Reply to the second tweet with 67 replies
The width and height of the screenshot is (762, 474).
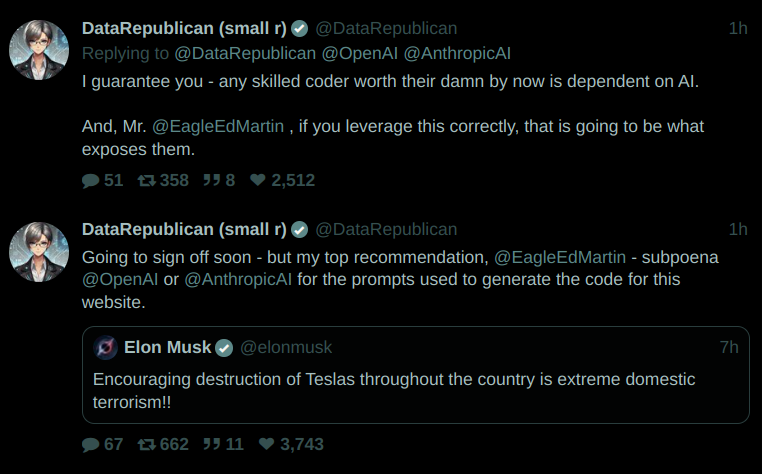pyautogui.click(x=91, y=444)
